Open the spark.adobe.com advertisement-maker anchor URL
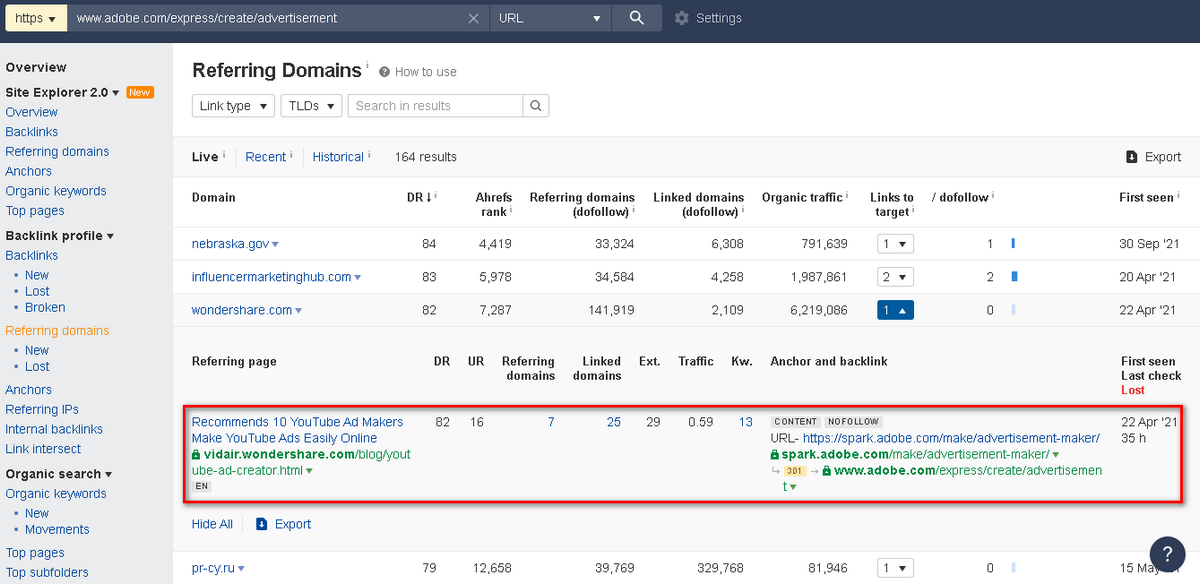1200x584 pixels. pyautogui.click(x=951, y=438)
